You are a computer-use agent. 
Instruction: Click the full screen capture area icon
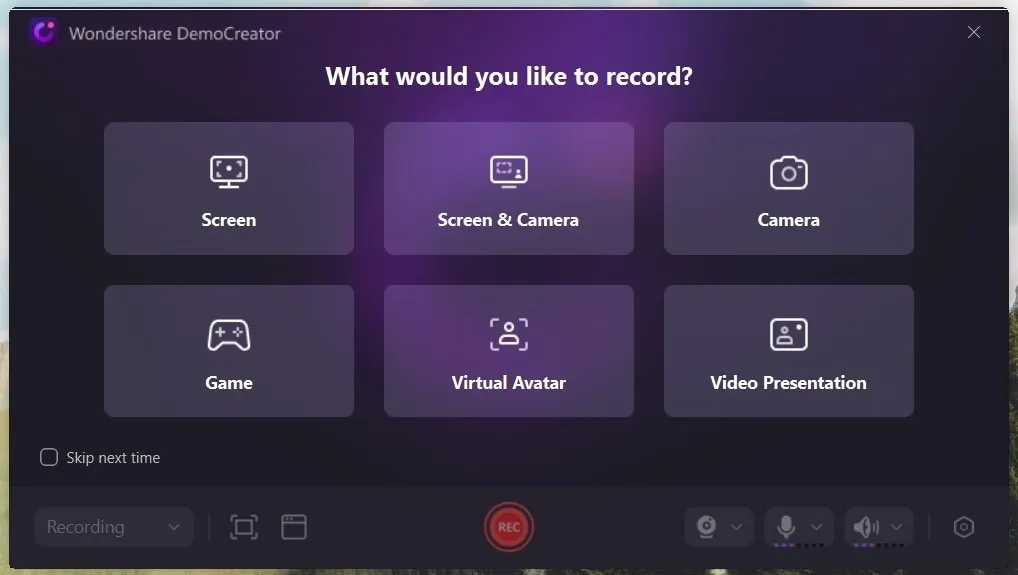pyautogui.click(x=243, y=527)
